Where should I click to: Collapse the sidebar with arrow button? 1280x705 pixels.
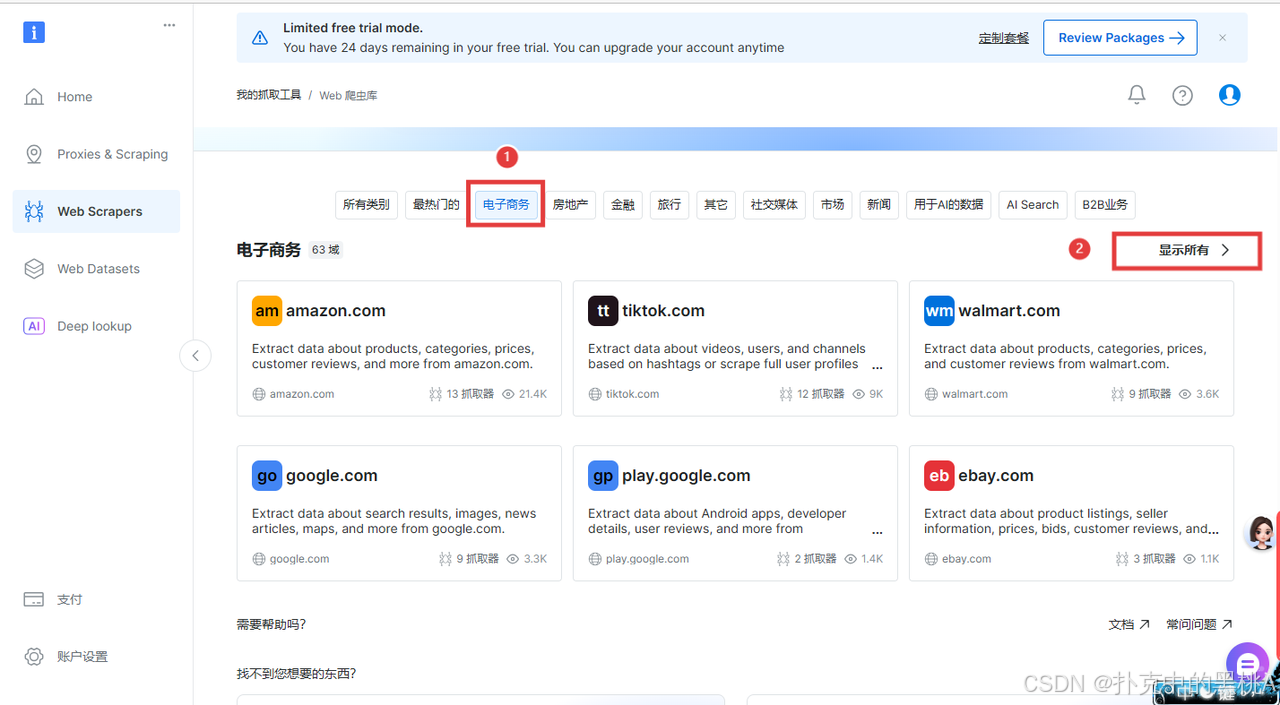(195, 355)
